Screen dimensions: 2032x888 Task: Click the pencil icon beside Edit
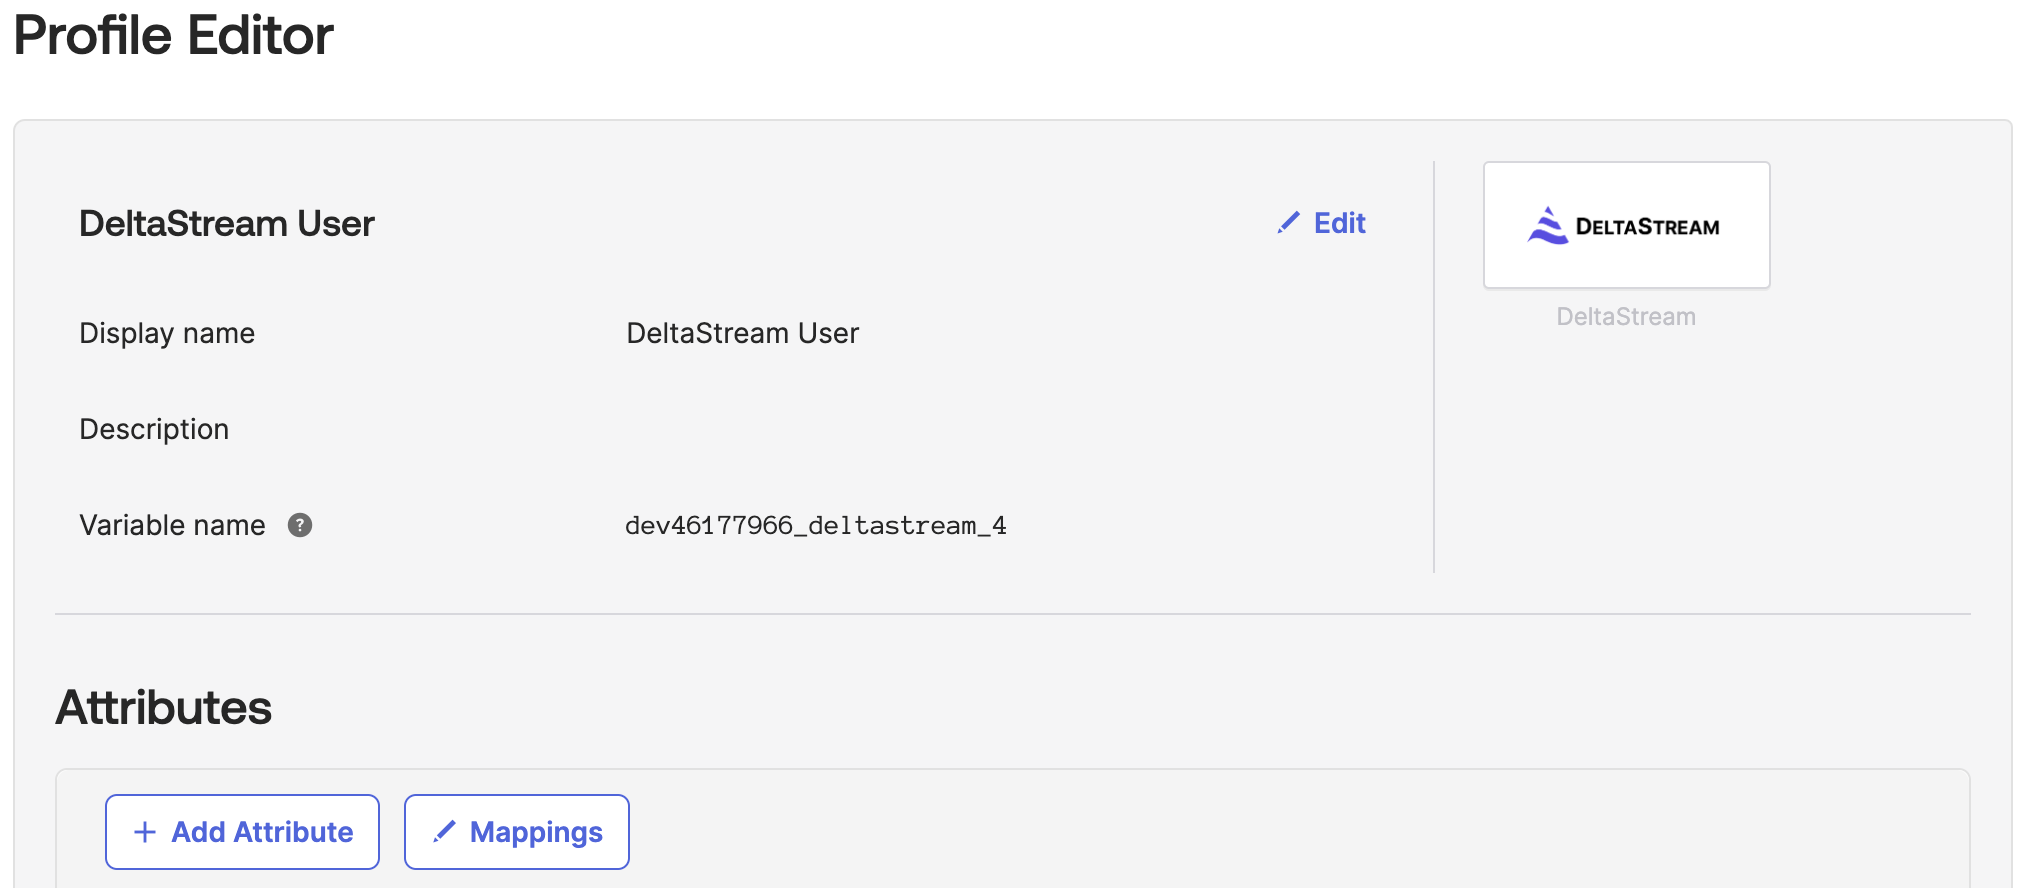click(1288, 223)
